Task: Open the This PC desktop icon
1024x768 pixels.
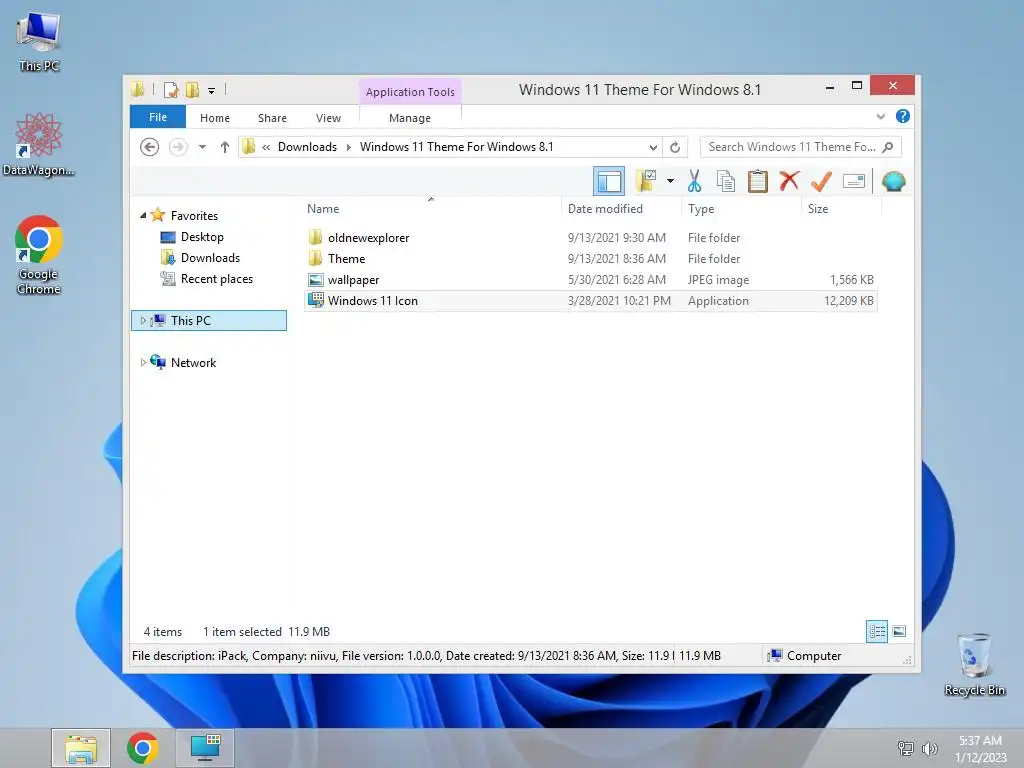Action: point(39,42)
